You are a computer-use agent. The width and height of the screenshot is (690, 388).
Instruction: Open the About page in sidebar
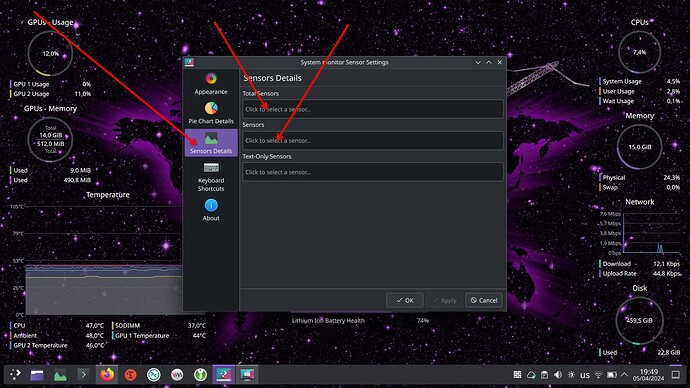click(x=211, y=210)
